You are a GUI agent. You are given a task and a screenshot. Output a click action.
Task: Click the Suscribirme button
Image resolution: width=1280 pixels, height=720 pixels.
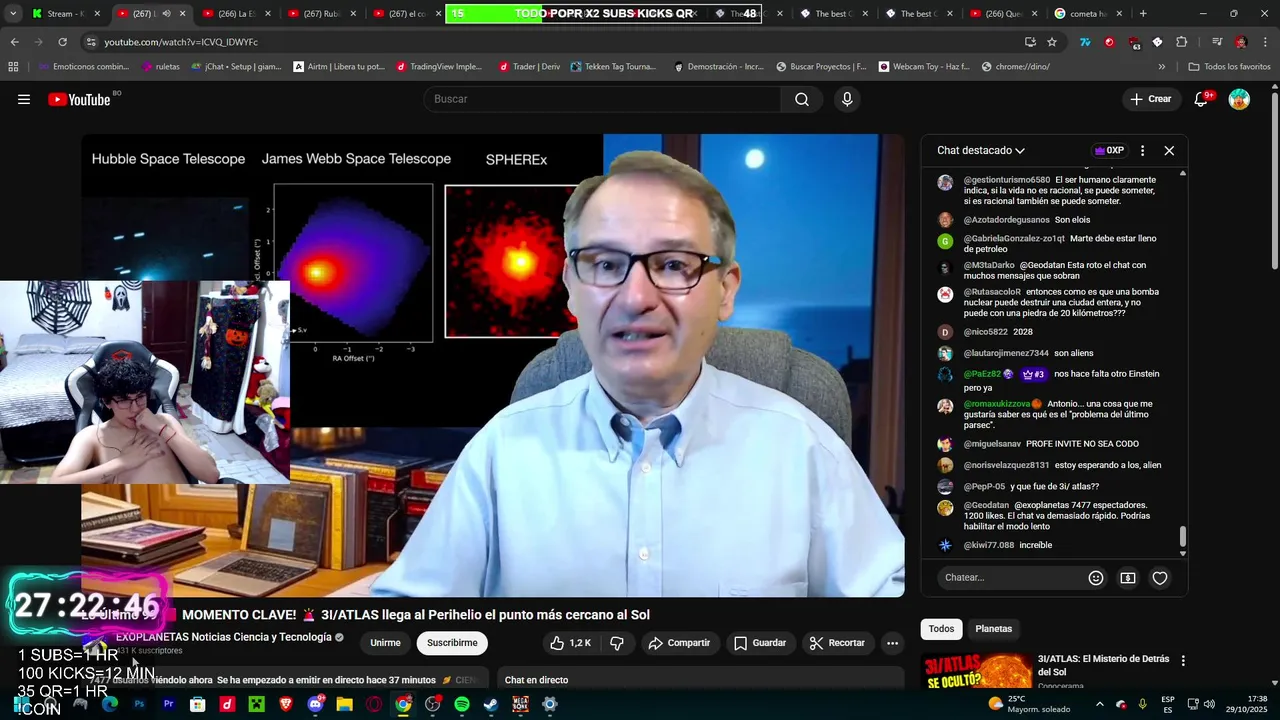[452, 643]
